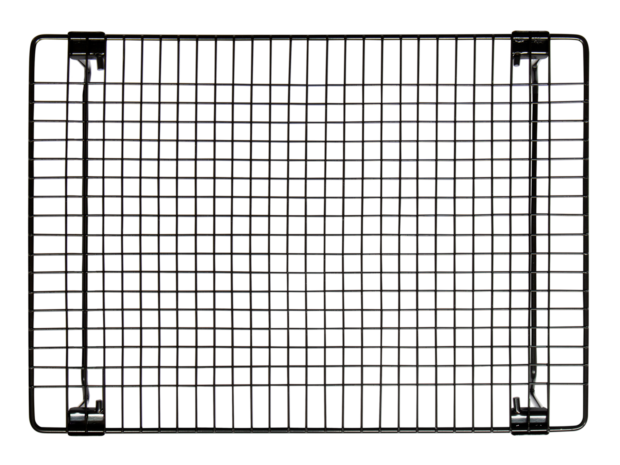Select the rack's top-left rounded corner

point(36,39)
